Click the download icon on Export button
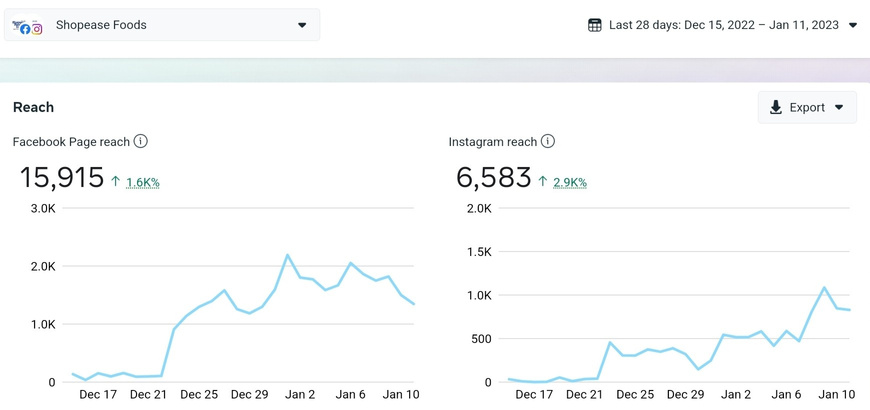 click(776, 107)
